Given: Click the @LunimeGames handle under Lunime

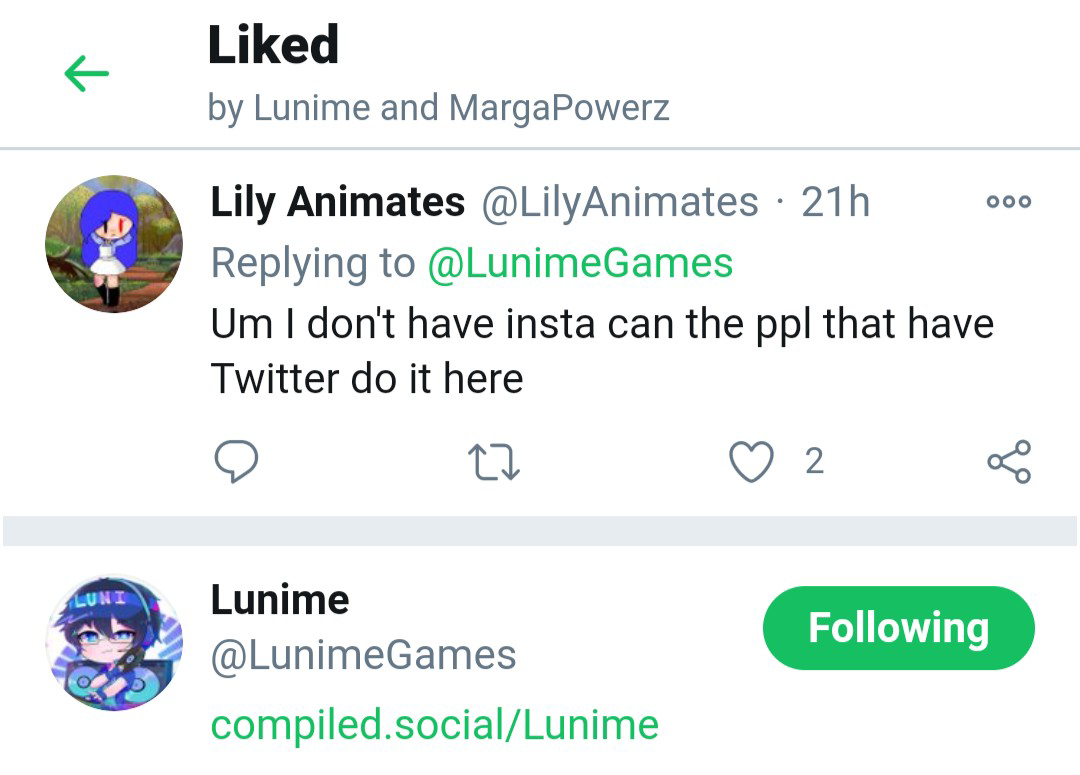Looking at the screenshot, I should point(363,656).
